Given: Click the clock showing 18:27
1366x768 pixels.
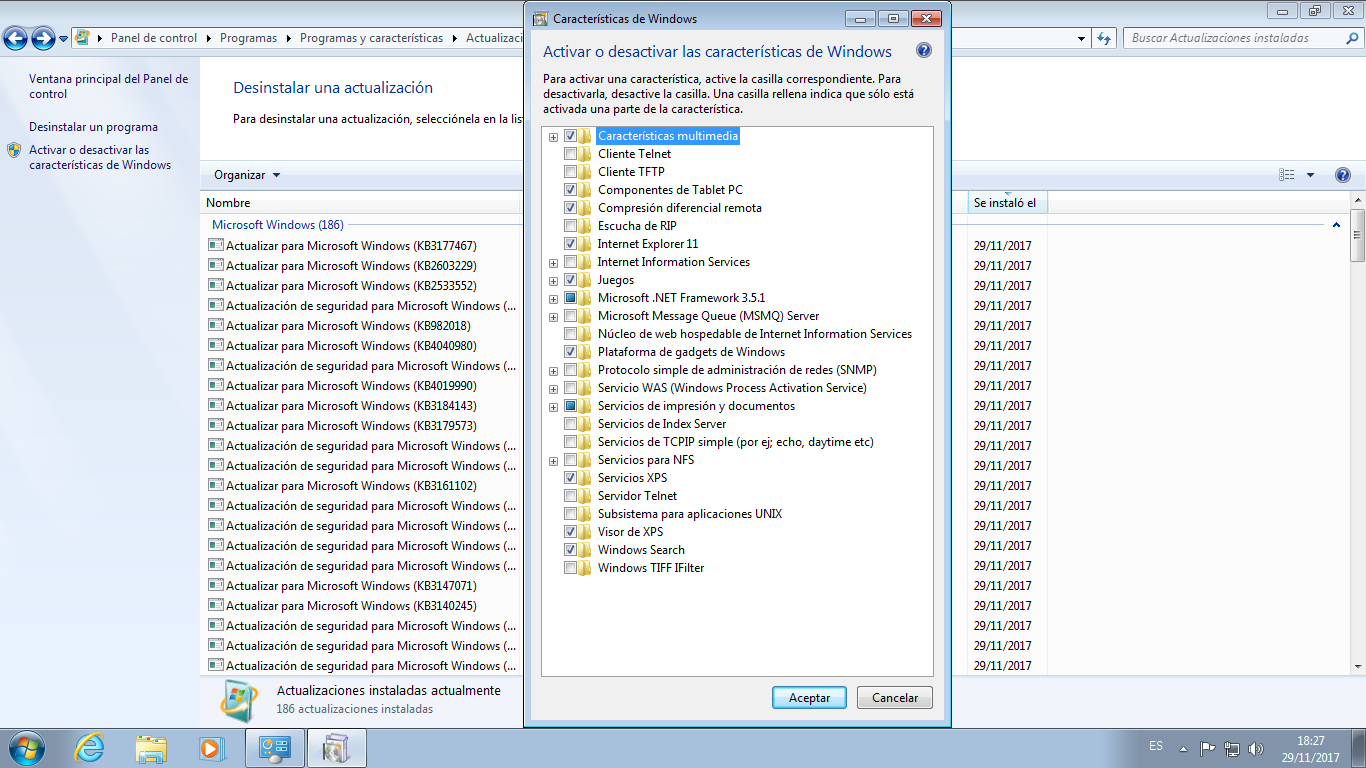Looking at the screenshot, I should pos(1310,741).
